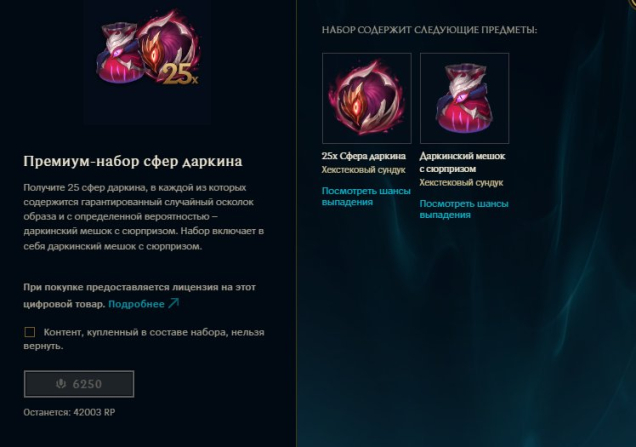
Task: Click the 'Даркинский мешок с сюрпризом' item name
Action: [x=462, y=162]
